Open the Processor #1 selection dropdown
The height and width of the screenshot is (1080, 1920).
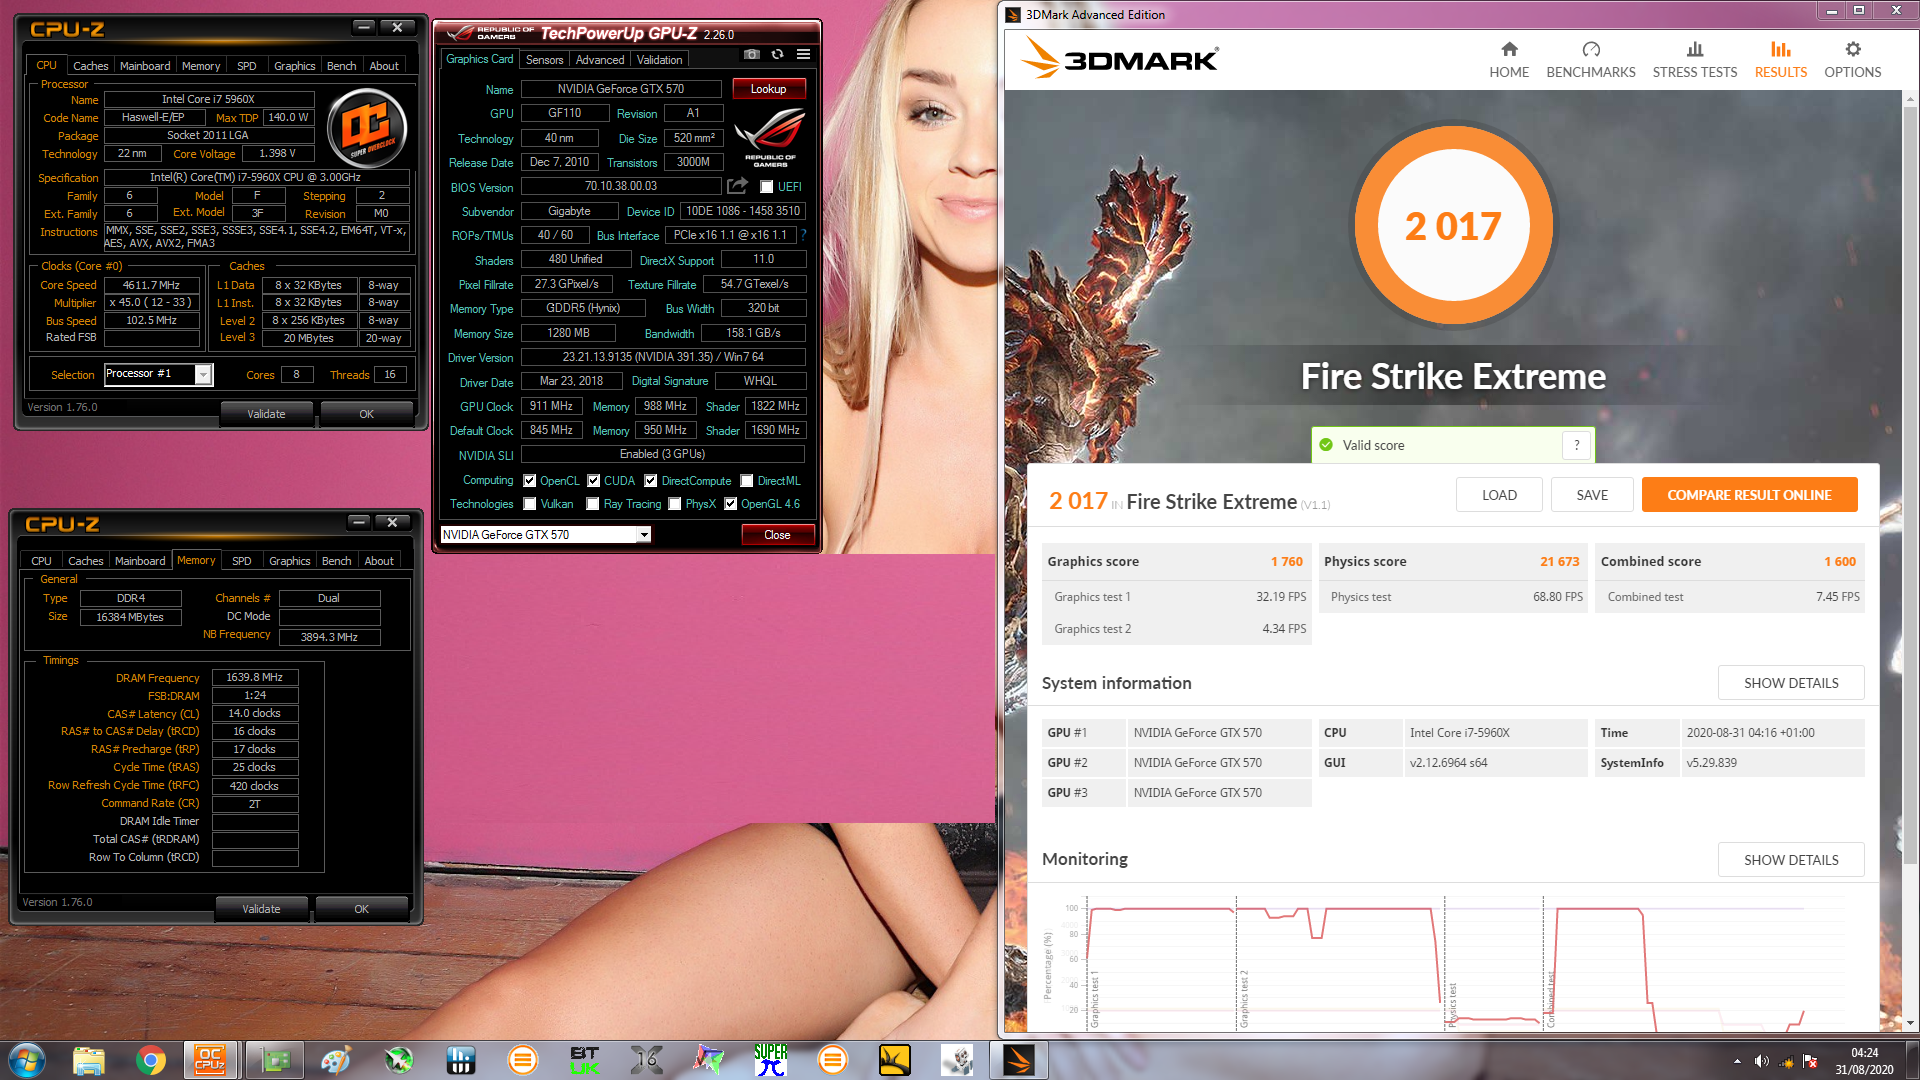203,374
